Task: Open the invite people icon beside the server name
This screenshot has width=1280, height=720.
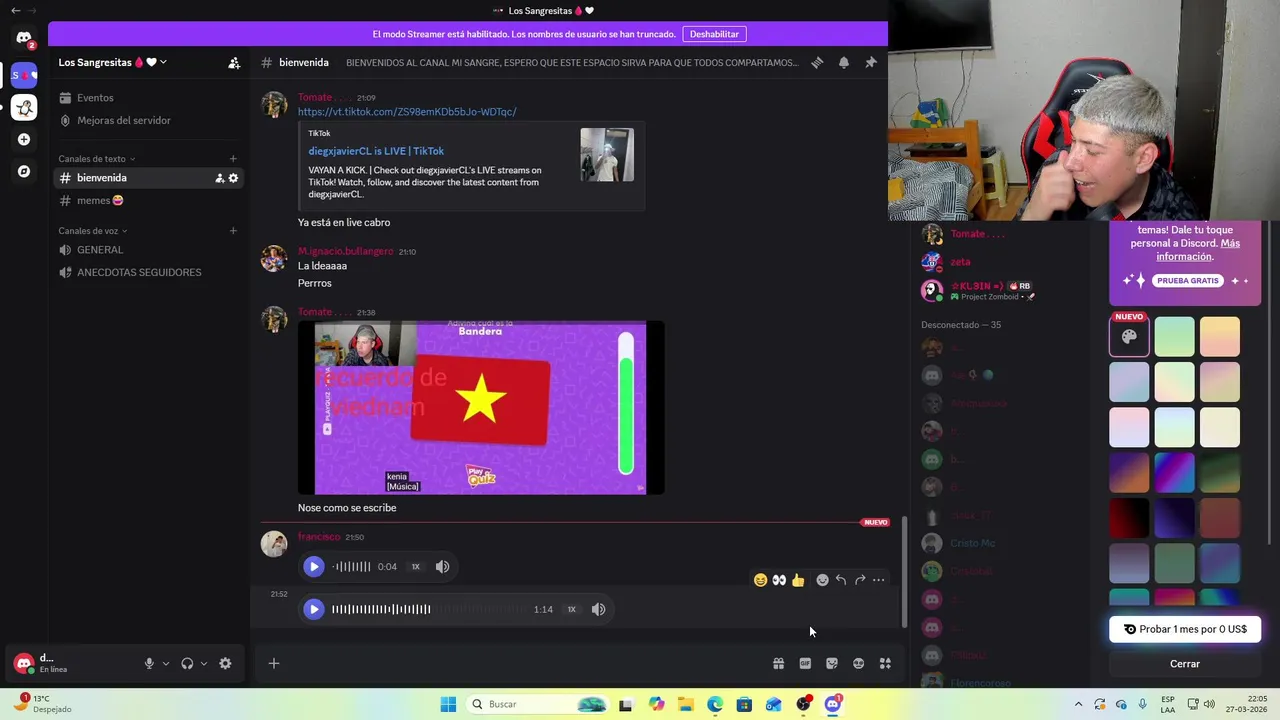Action: click(x=234, y=62)
